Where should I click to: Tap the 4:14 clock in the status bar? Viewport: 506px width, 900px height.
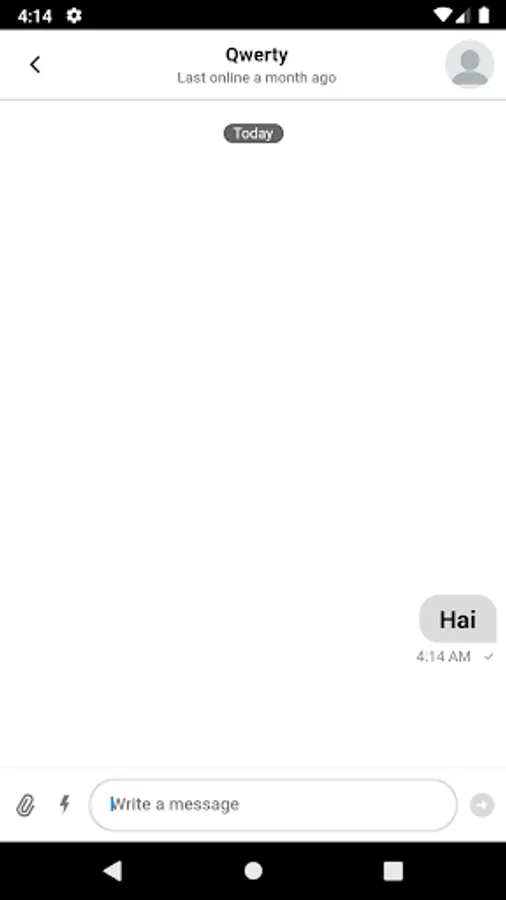click(34, 16)
